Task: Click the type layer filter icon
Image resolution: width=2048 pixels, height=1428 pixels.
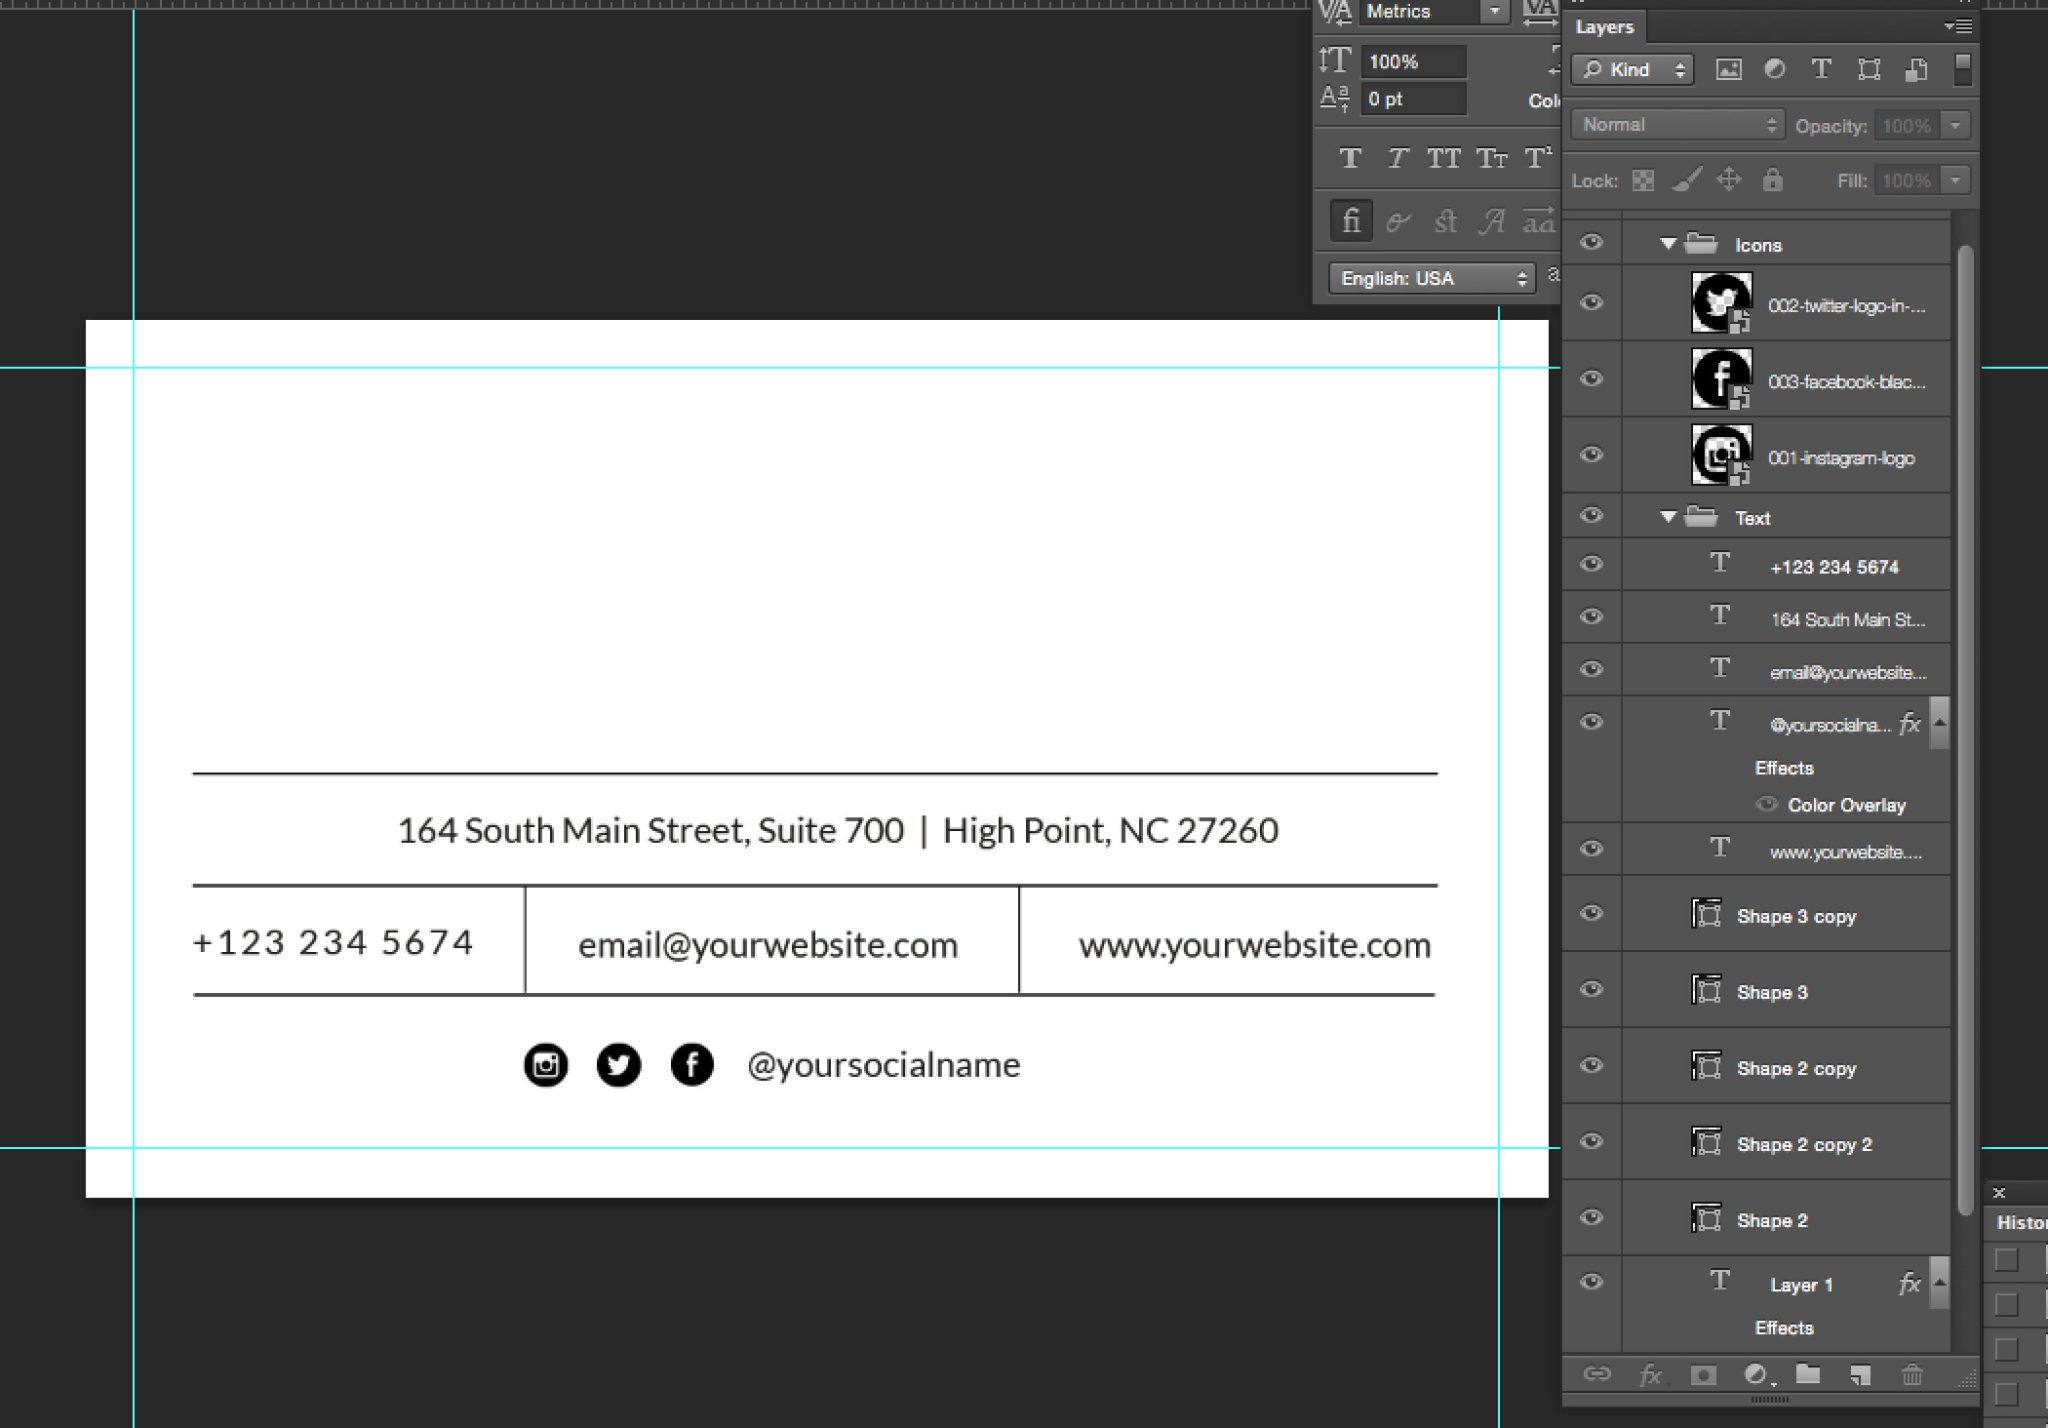Action: click(x=1821, y=69)
